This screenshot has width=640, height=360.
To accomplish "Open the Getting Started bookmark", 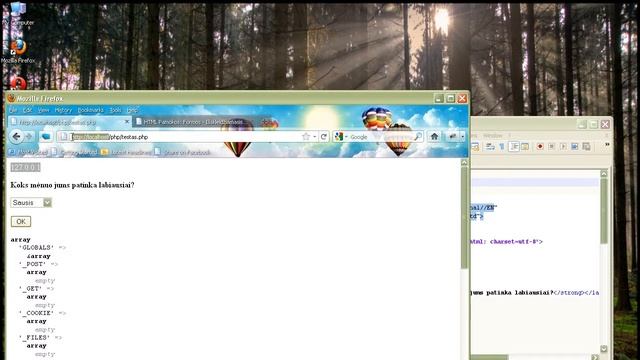I will pos(75,152).
